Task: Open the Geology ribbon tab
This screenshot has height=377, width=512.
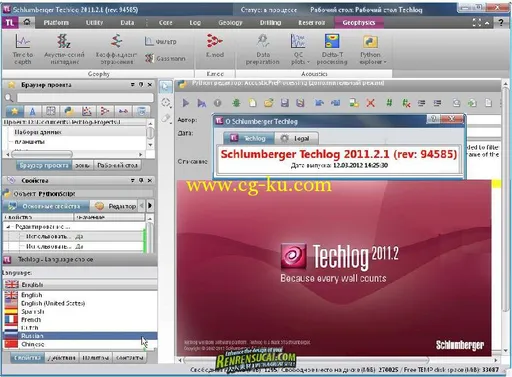Action: pyautogui.click(x=230, y=22)
